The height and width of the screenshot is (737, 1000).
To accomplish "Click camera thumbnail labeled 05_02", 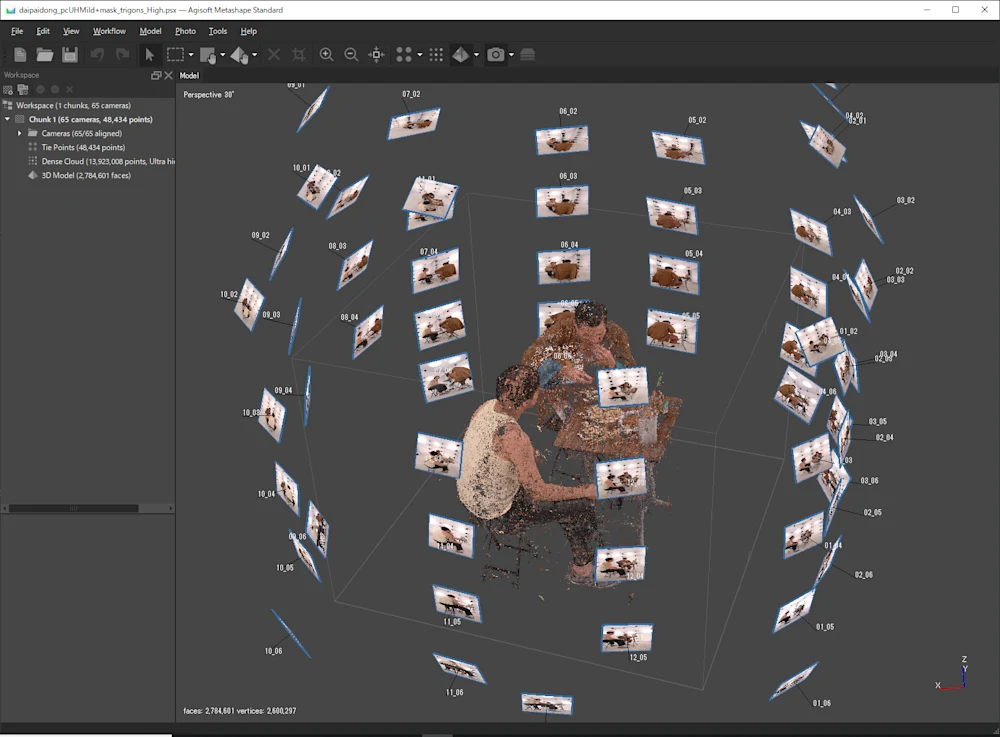I will (x=679, y=147).
